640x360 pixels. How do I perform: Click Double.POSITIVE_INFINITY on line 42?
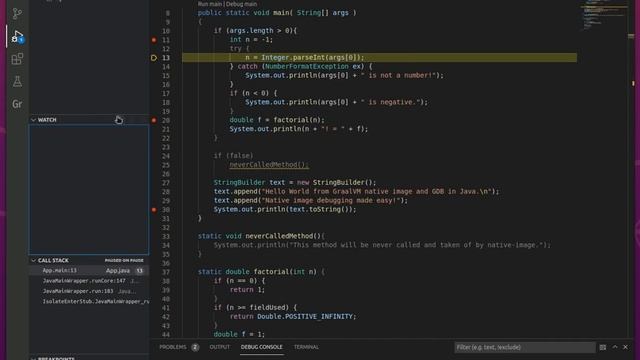coord(304,316)
